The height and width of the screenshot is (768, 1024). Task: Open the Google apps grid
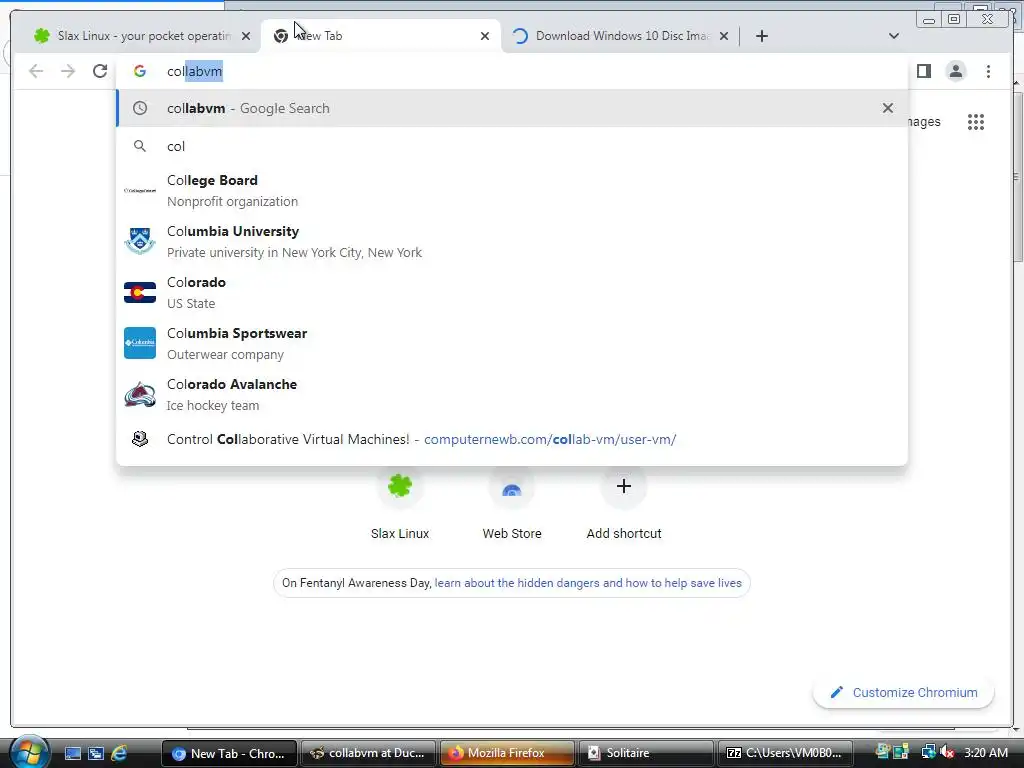click(976, 122)
